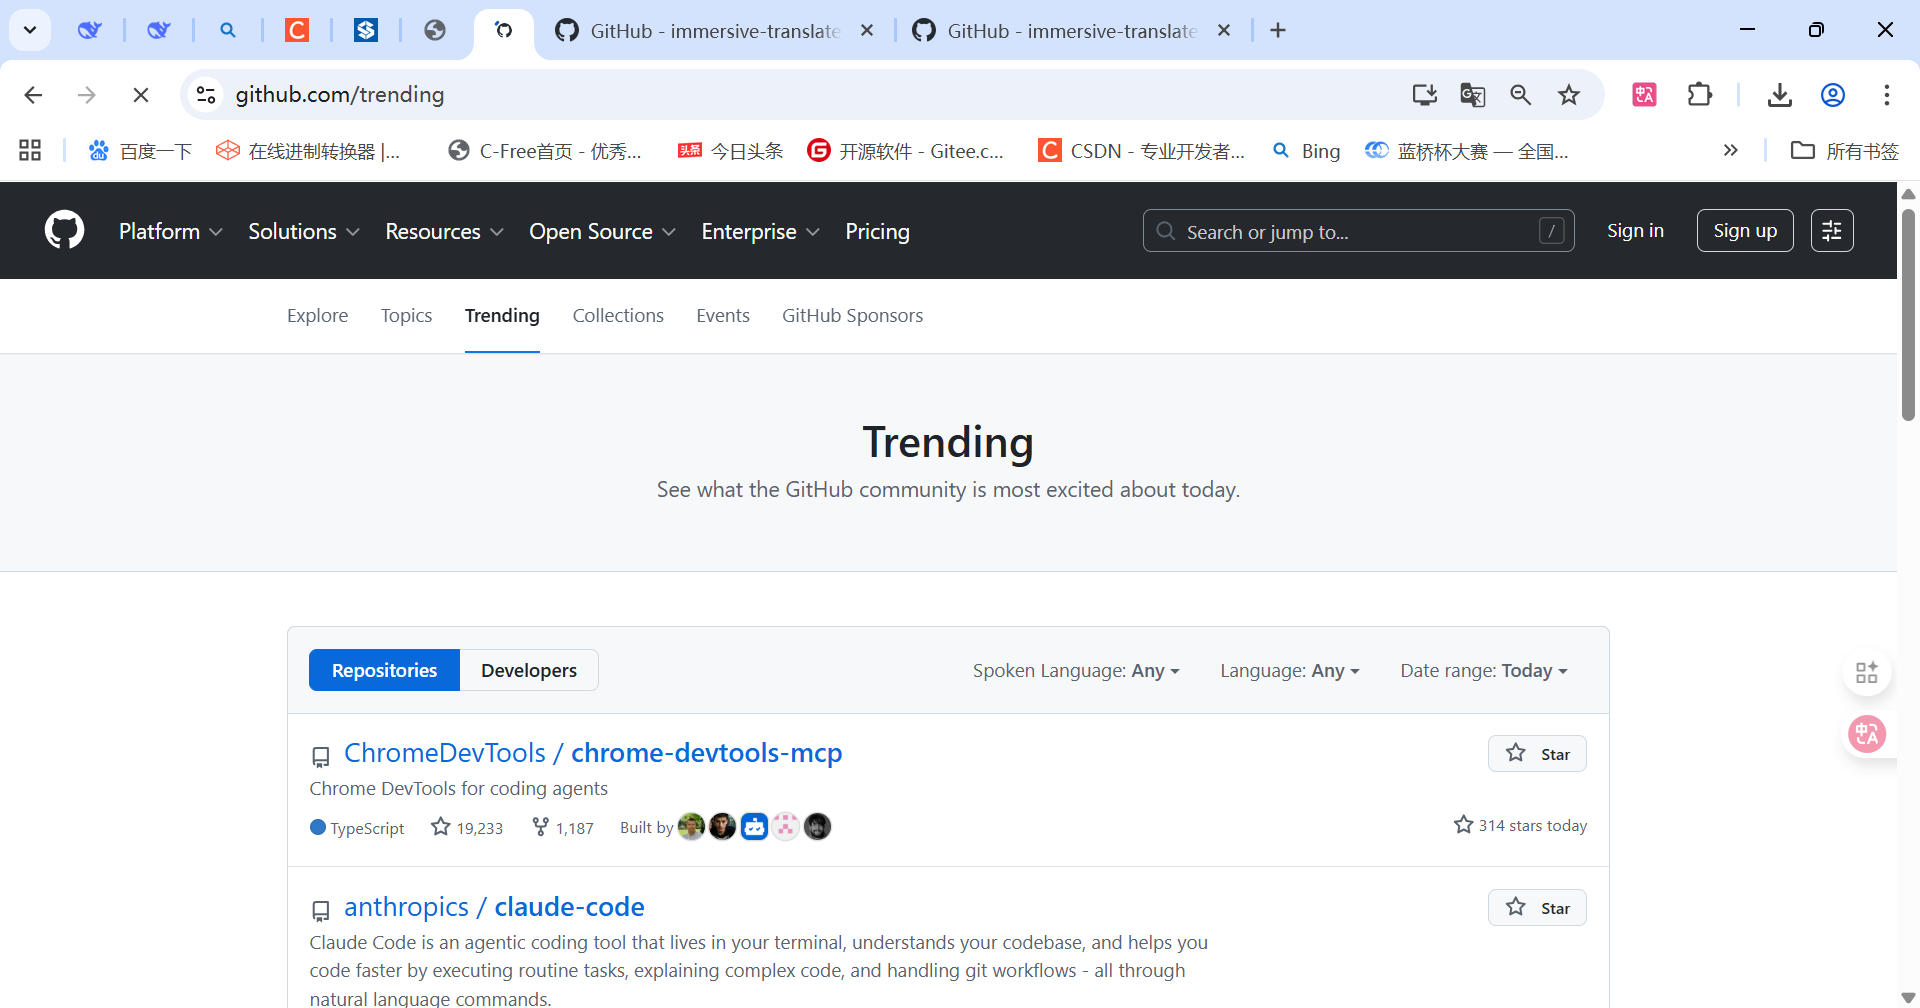Open the Language: Any dropdown
1920x1008 pixels.
(1290, 670)
